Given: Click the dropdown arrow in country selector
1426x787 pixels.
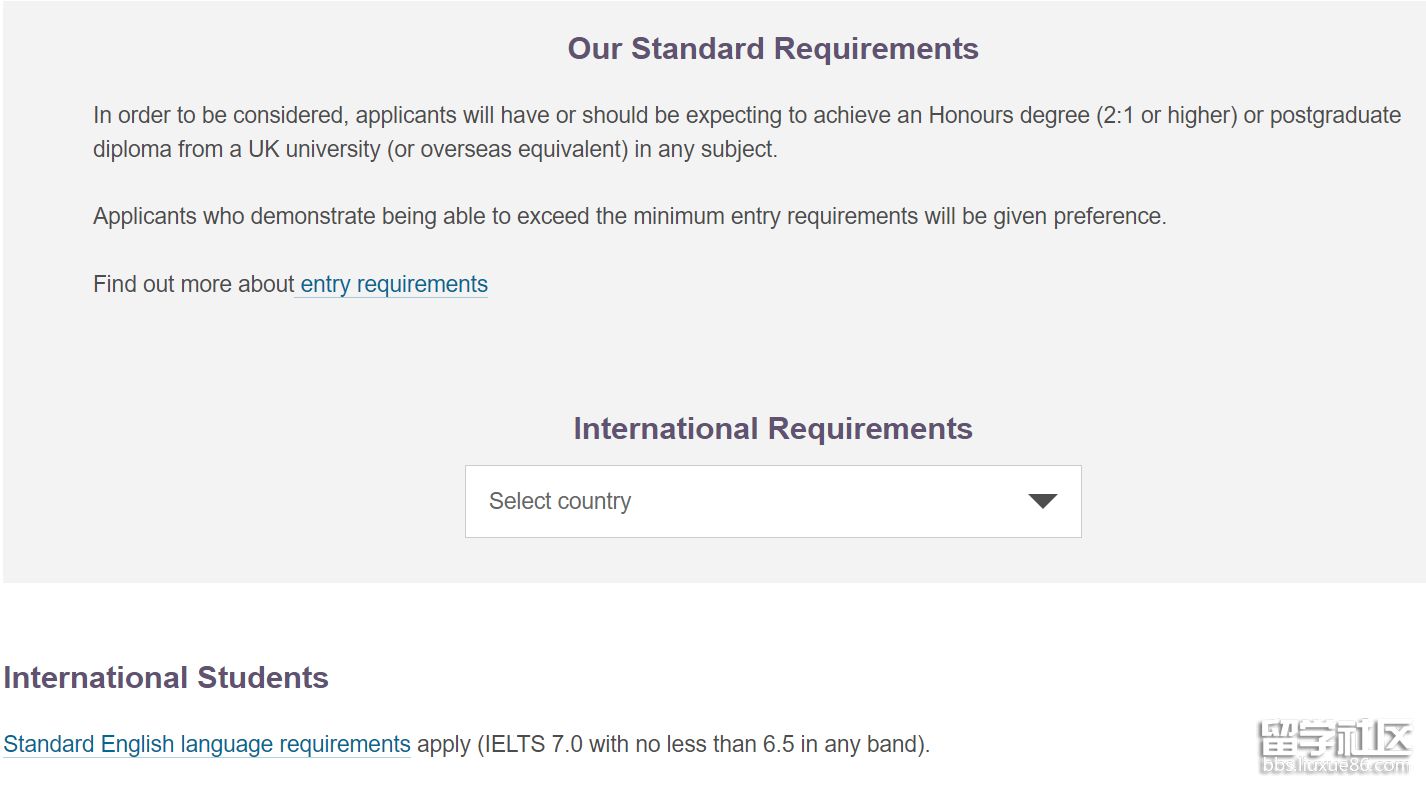Looking at the screenshot, I should pos(1042,501).
